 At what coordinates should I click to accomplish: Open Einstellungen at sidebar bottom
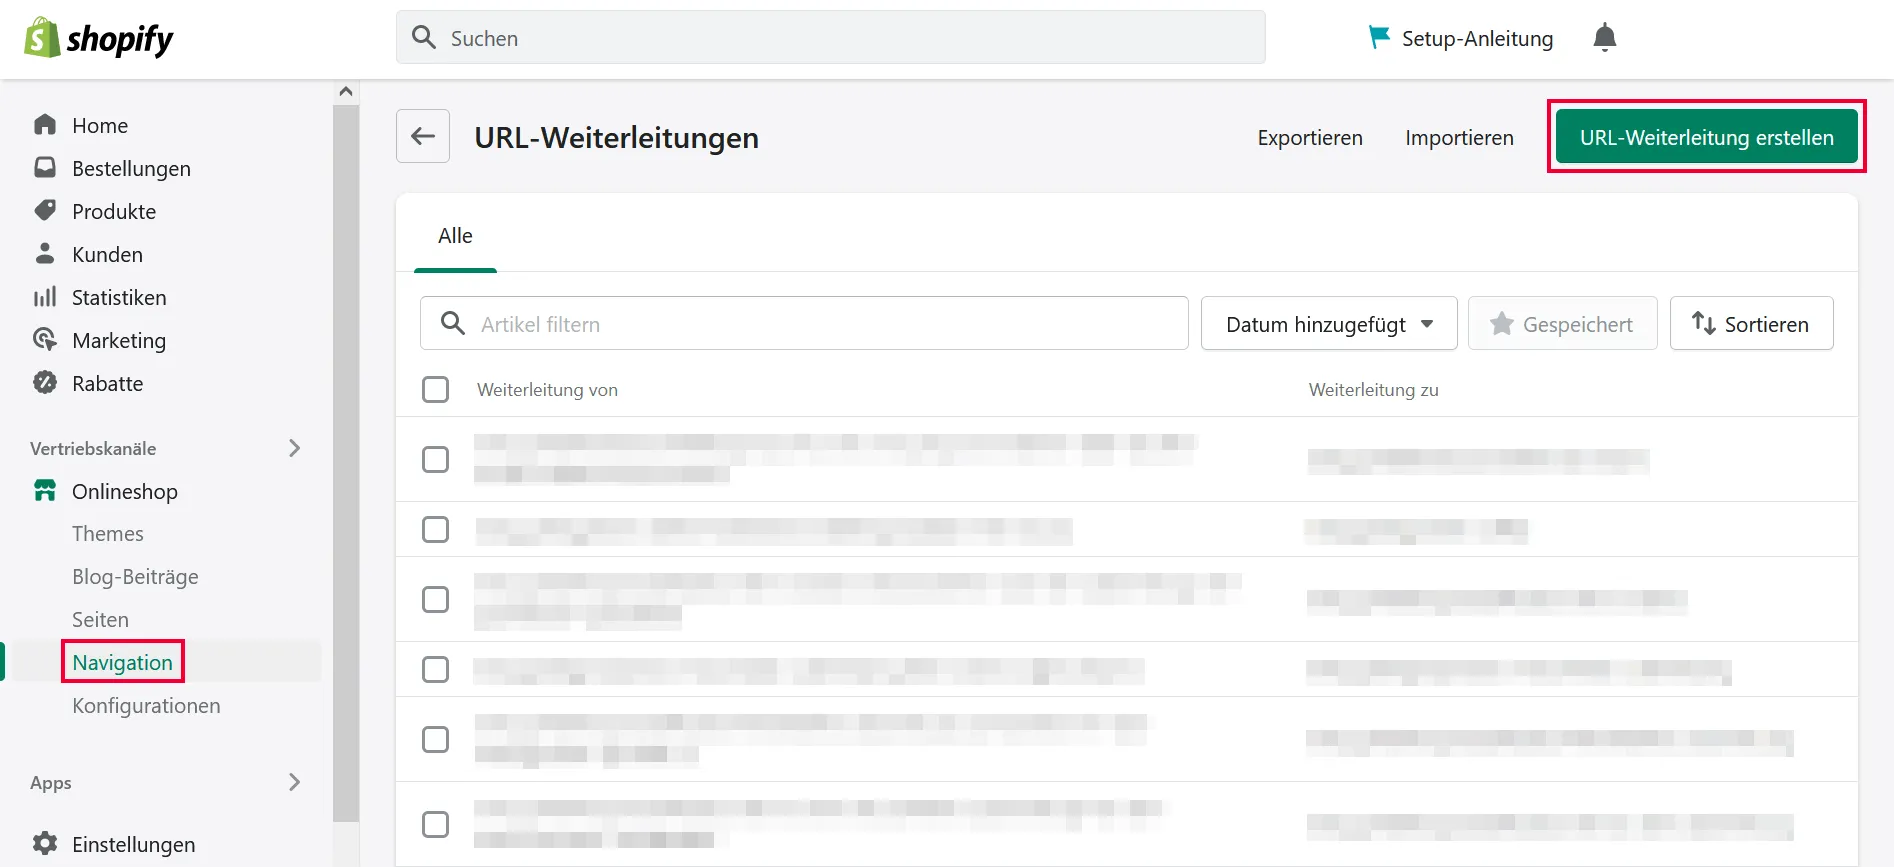(133, 844)
